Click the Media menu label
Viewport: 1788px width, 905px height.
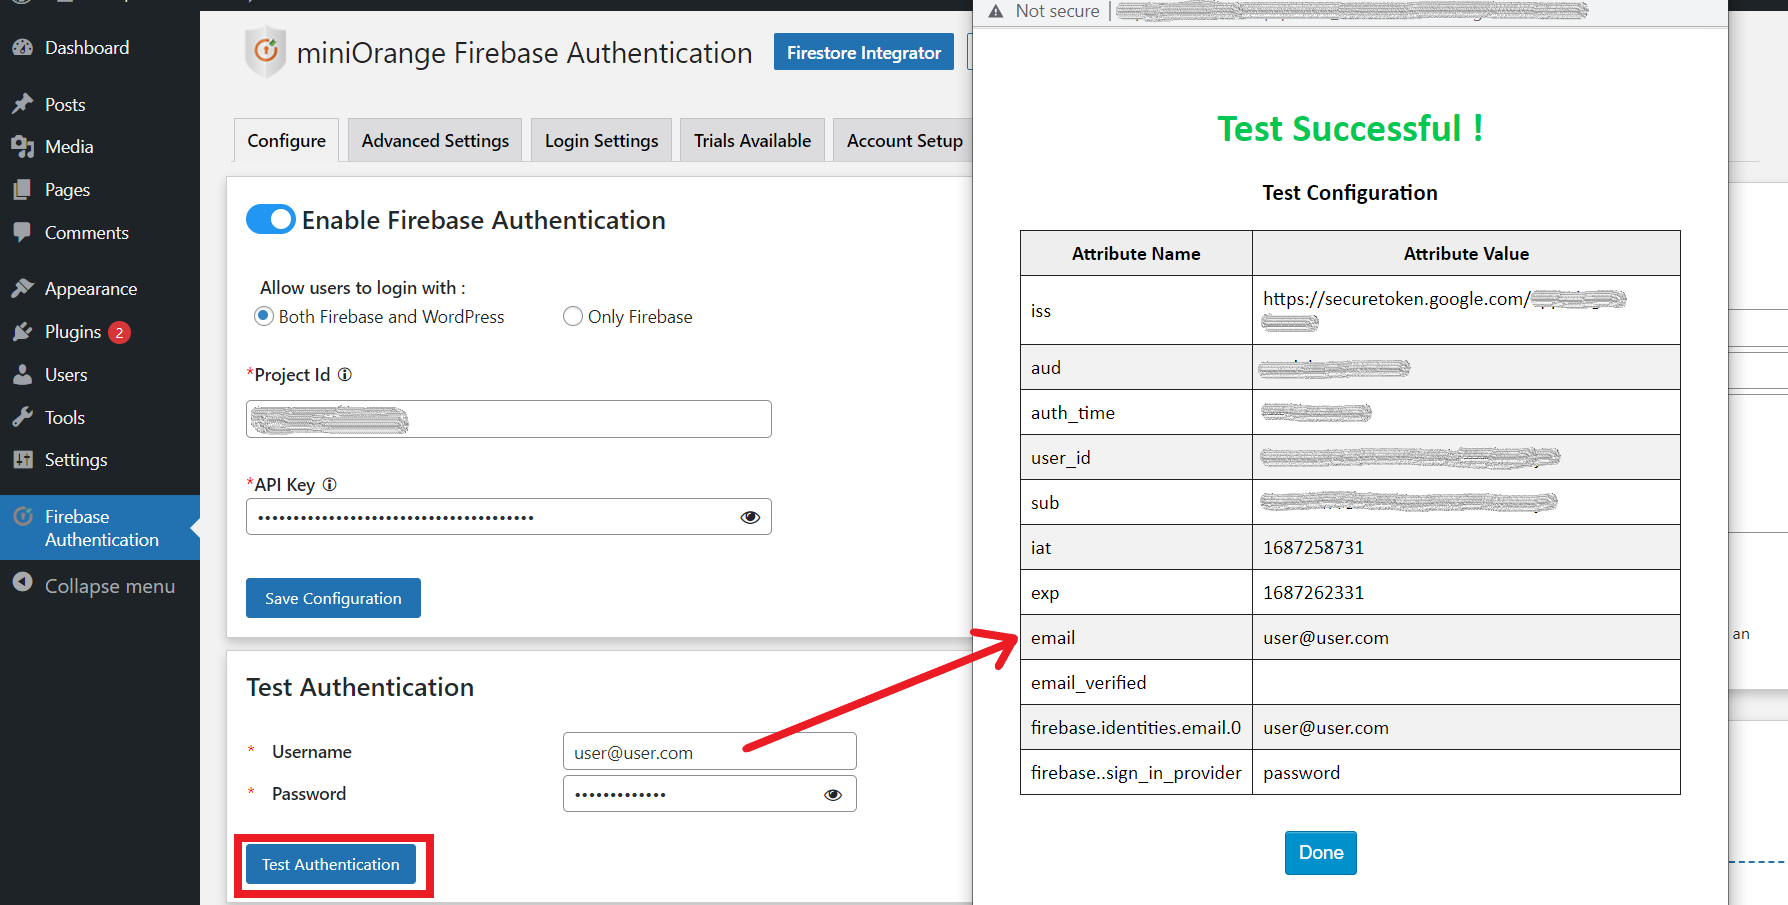coord(69,147)
